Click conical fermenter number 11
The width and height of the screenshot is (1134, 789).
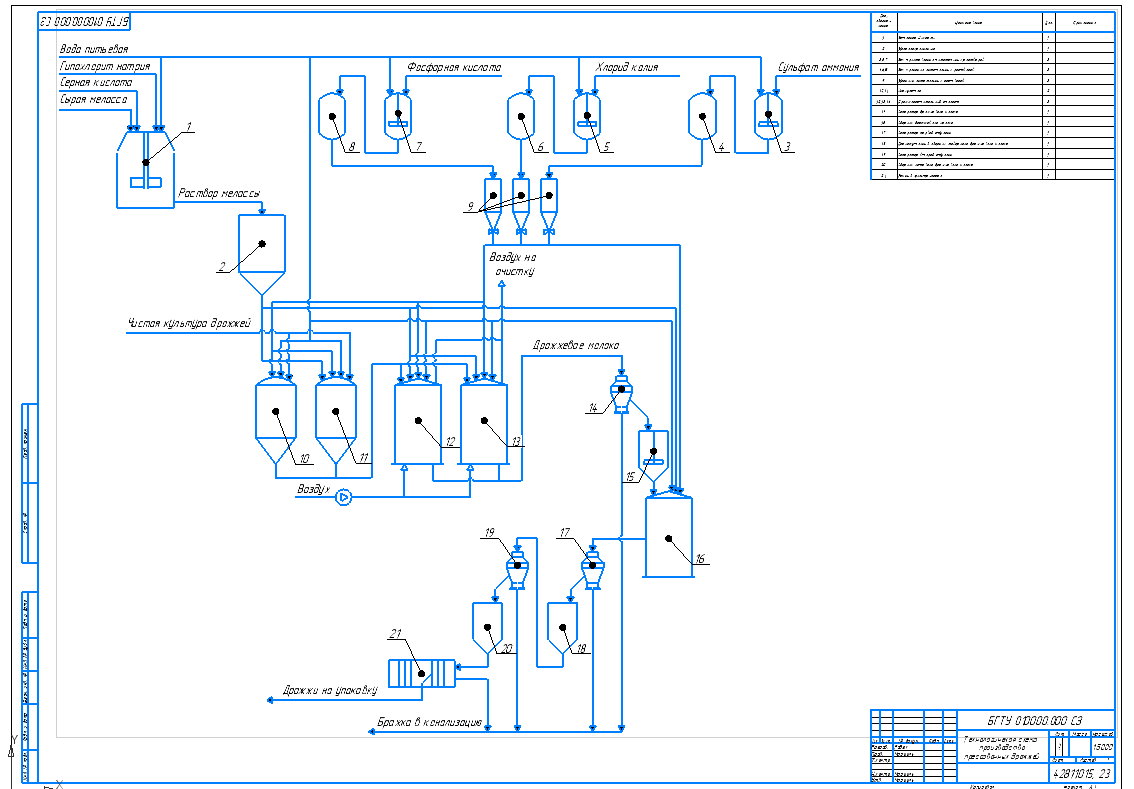pyautogui.click(x=336, y=421)
